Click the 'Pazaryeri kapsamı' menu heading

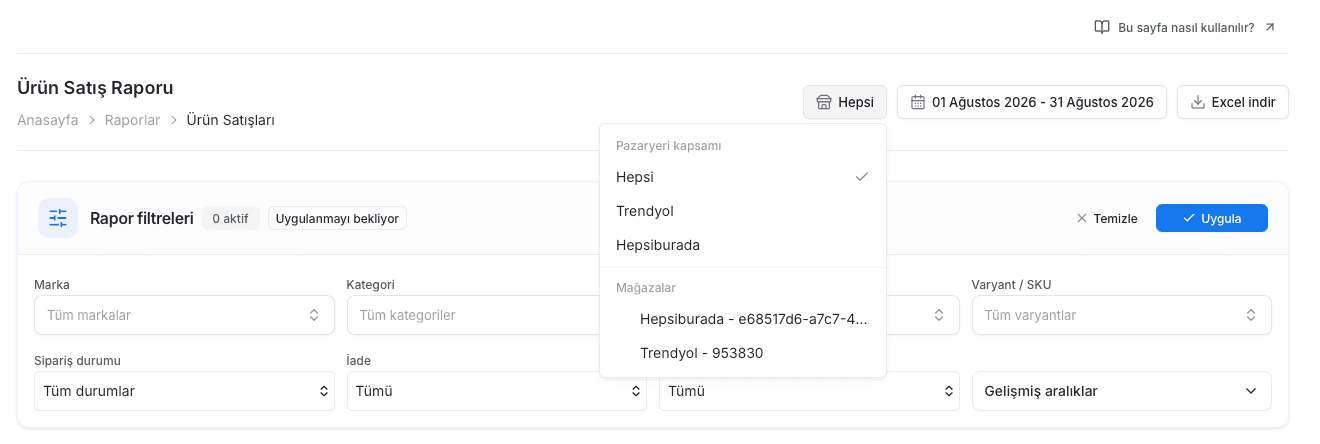coord(669,146)
